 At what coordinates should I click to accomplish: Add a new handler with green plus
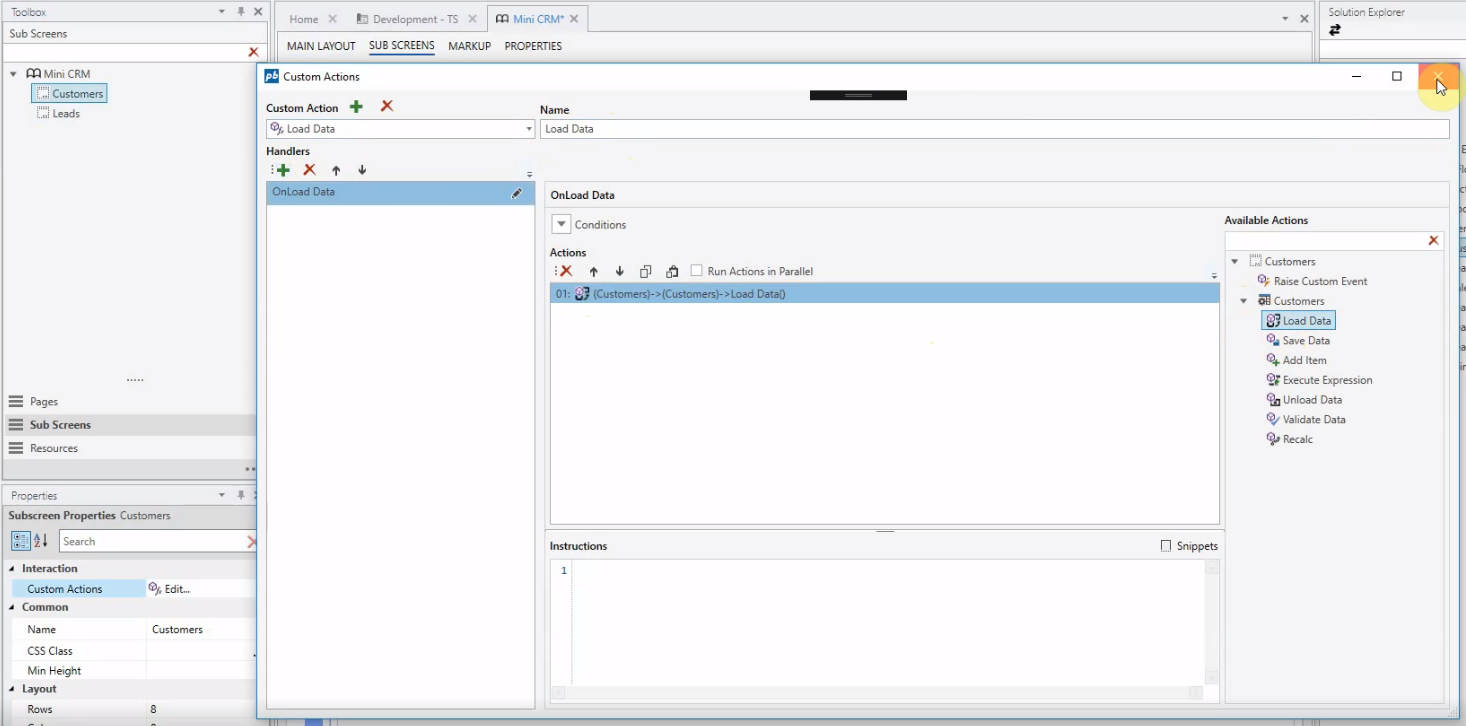coord(283,171)
